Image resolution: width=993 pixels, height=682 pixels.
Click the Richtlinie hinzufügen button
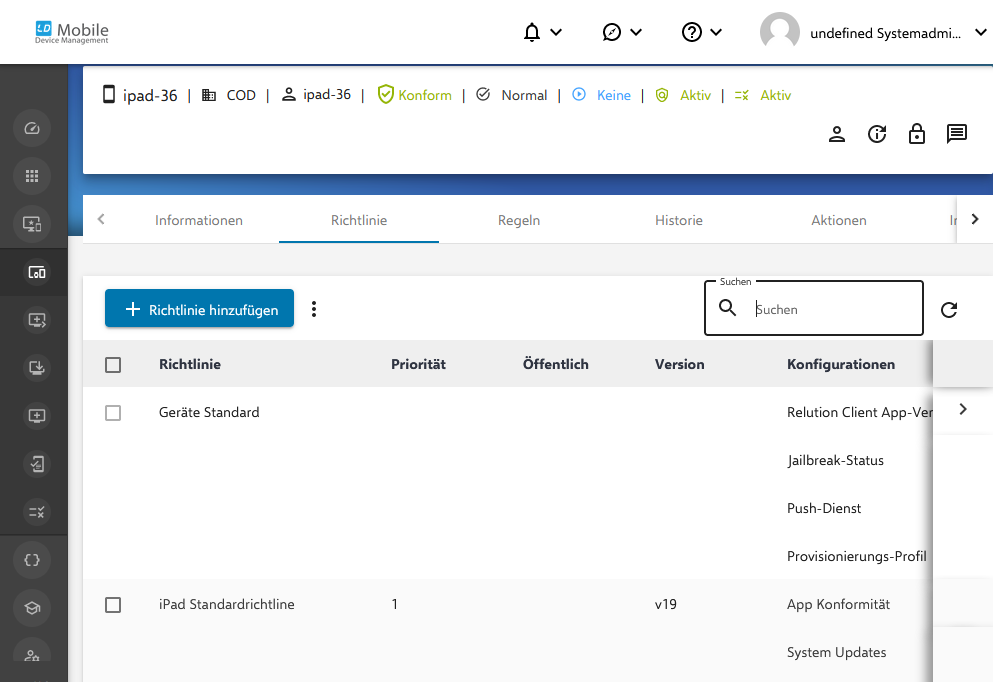click(x=199, y=308)
